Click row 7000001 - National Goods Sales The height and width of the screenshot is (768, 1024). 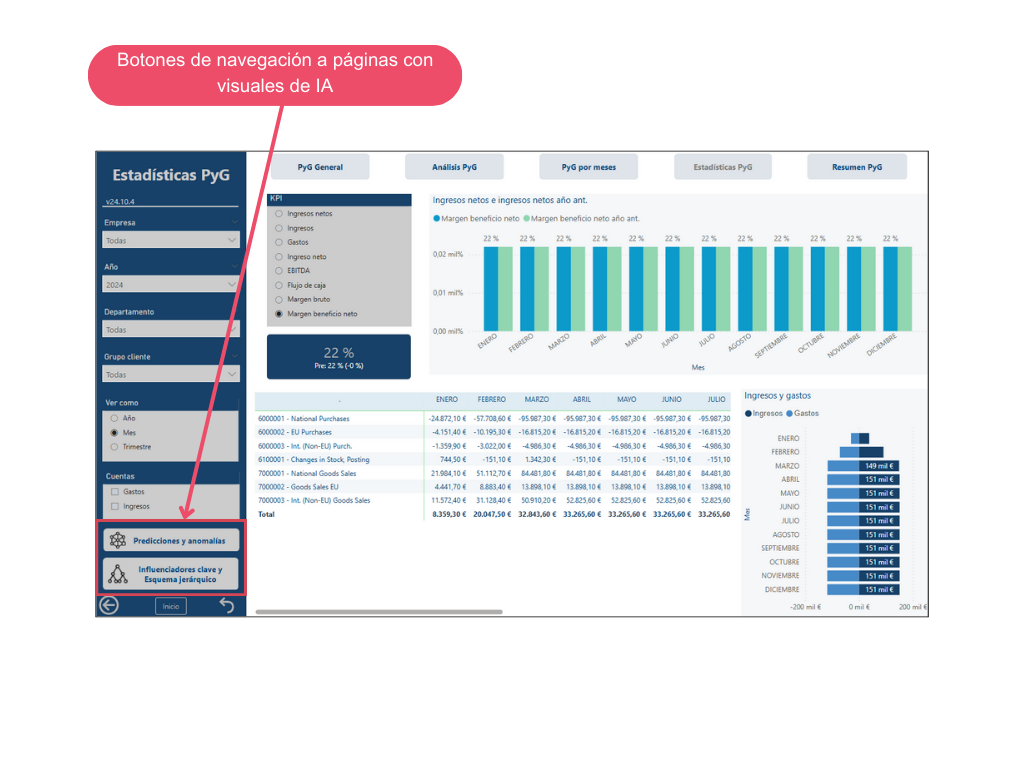tap(307, 473)
